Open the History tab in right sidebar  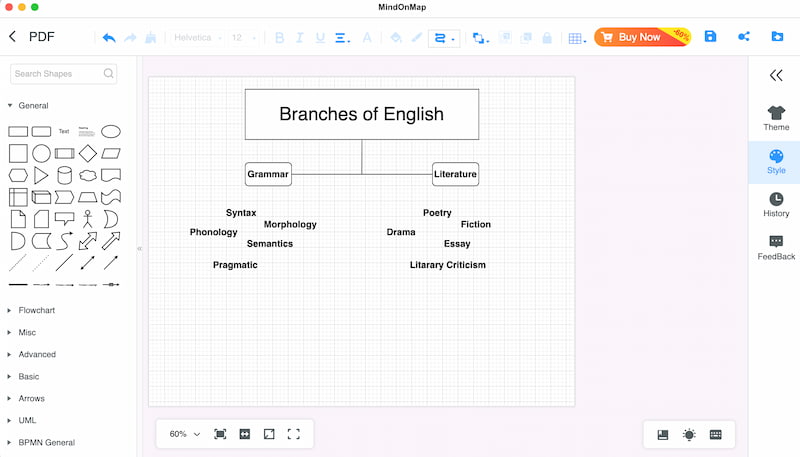pos(776,205)
